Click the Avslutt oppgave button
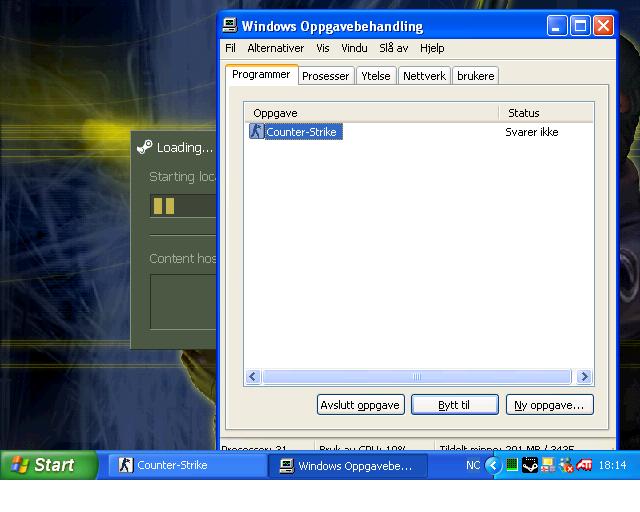The image size is (640, 512). click(360, 405)
